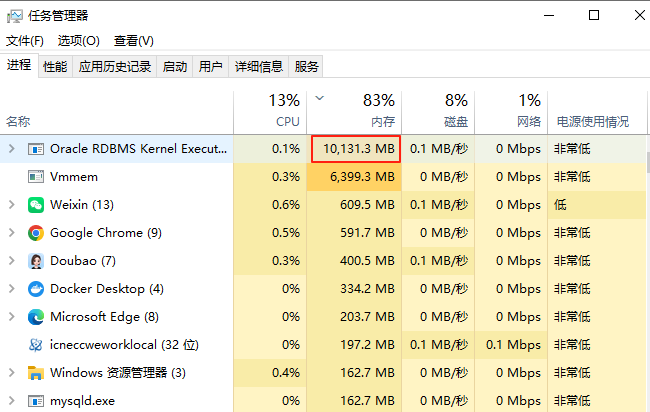Image resolution: width=650 pixels, height=412 pixels.
Task: Click the icneccweworklocal process icon
Action: point(36,345)
